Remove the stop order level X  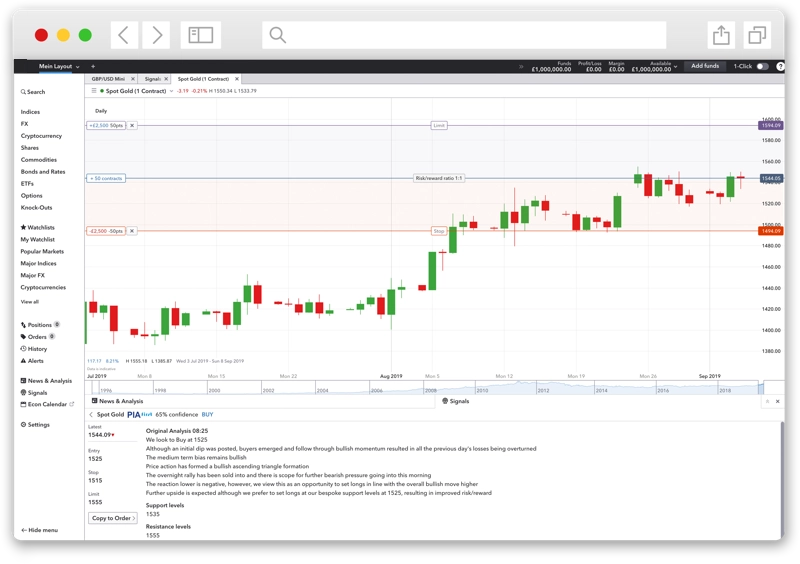coord(132,231)
